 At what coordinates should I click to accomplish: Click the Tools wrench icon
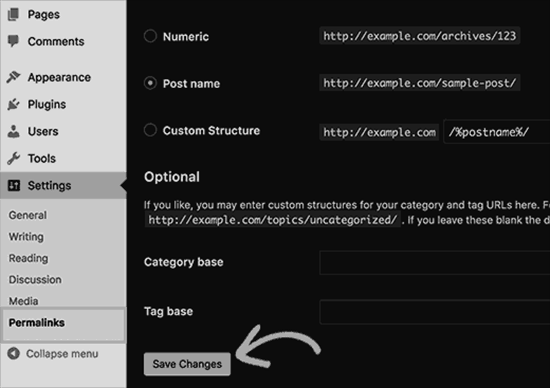point(13,158)
